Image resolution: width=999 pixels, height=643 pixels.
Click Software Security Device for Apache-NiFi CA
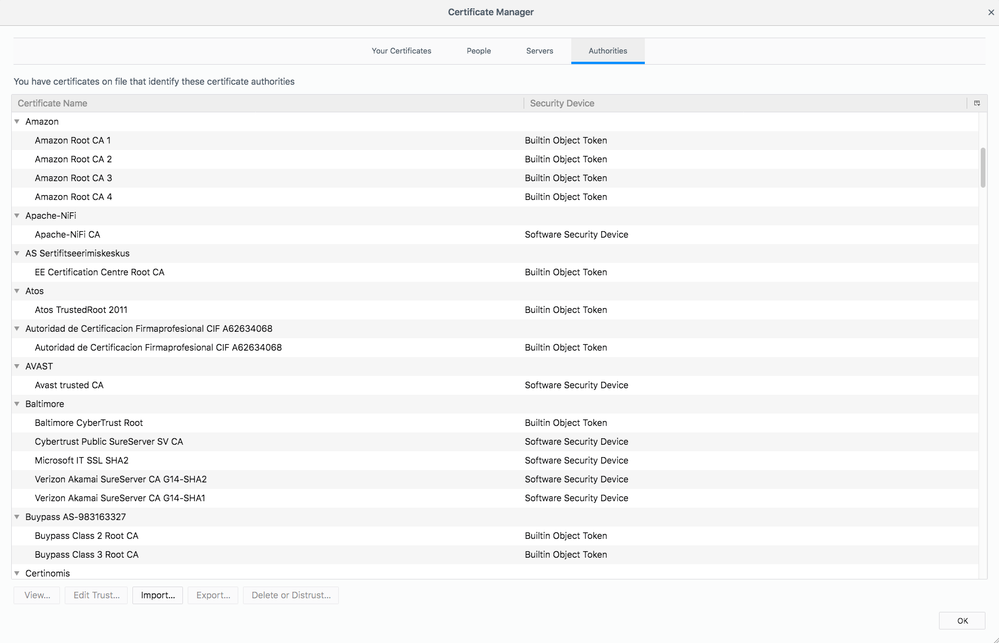coord(577,235)
